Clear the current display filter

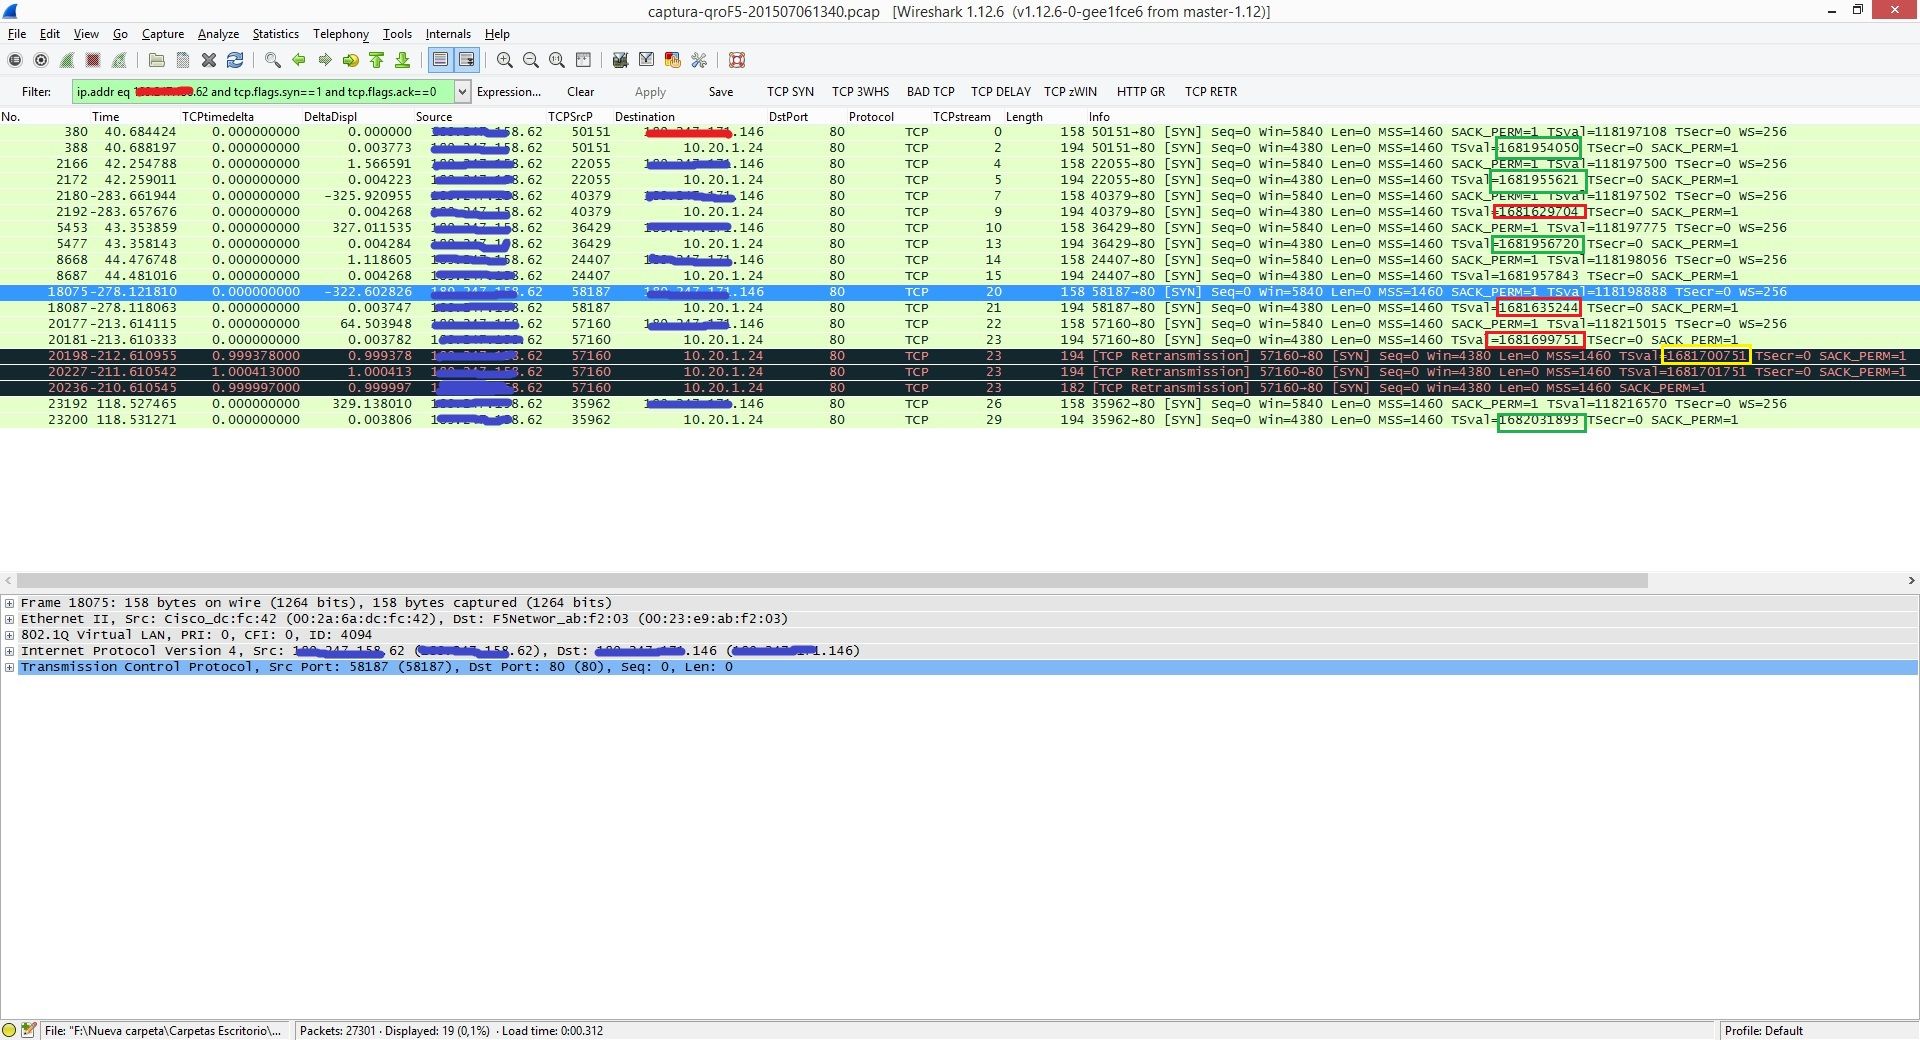pyautogui.click(x=580, y=91)
